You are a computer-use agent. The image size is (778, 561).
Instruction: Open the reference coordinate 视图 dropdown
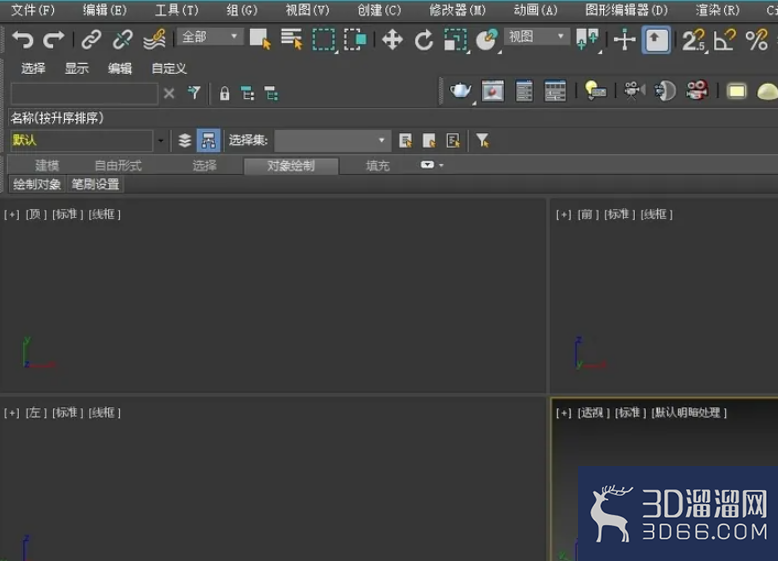pos(536,37)
